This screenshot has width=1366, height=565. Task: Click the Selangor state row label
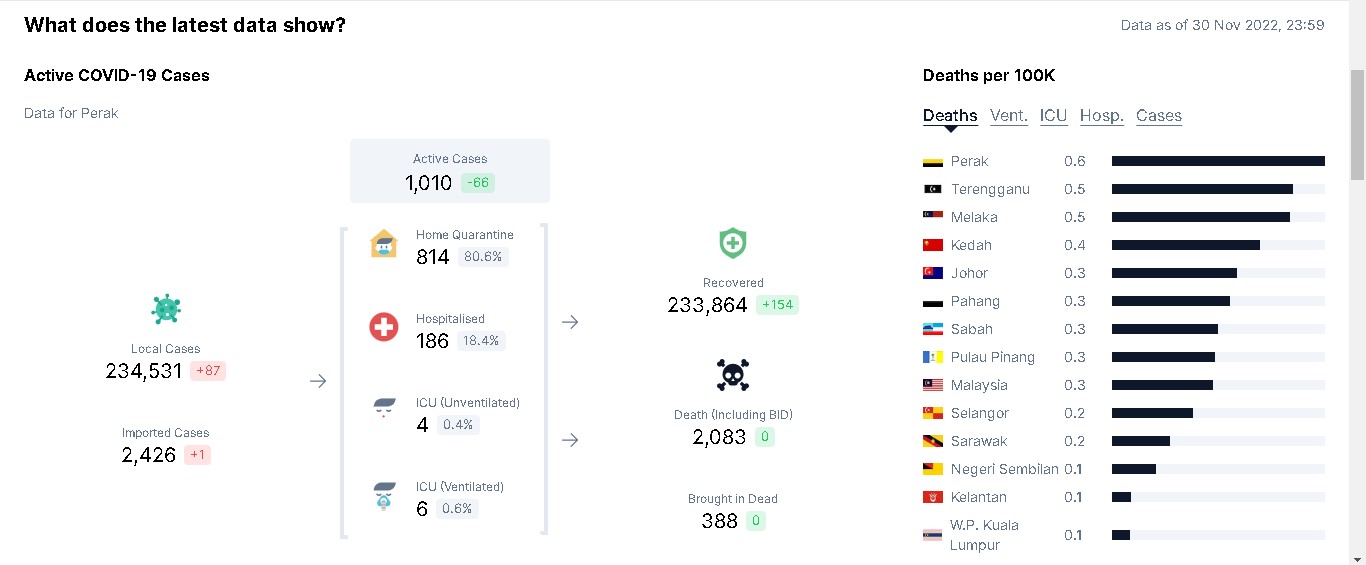980,413
